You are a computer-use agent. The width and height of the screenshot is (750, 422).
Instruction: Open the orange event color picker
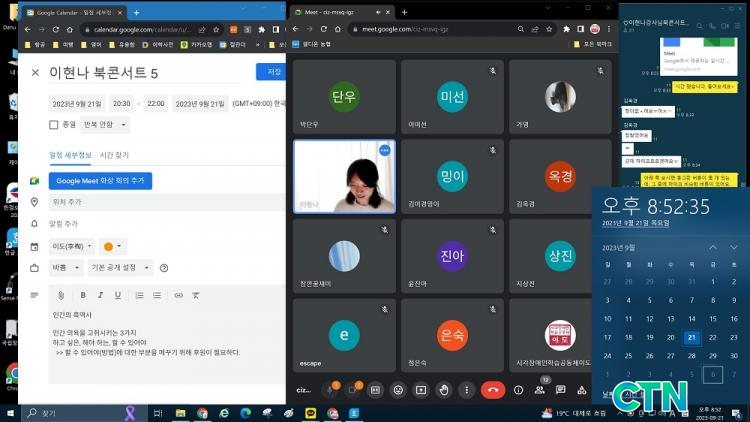(112, 246)
